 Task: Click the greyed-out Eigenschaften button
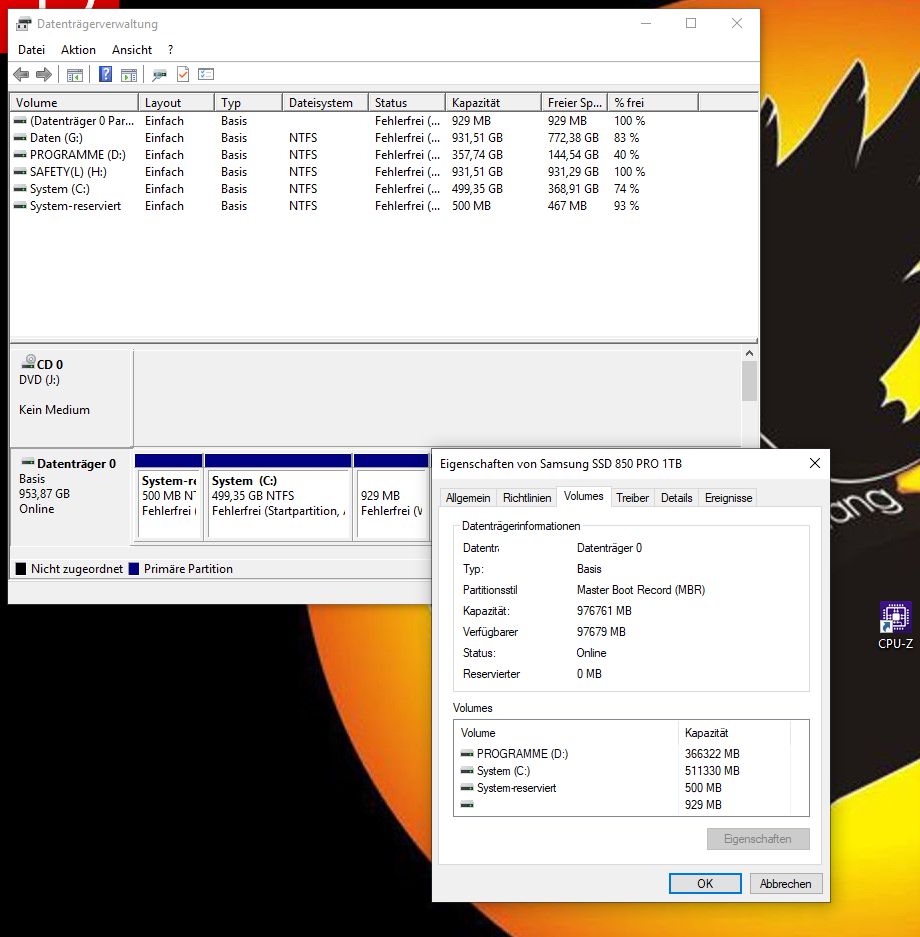[758, 839]
